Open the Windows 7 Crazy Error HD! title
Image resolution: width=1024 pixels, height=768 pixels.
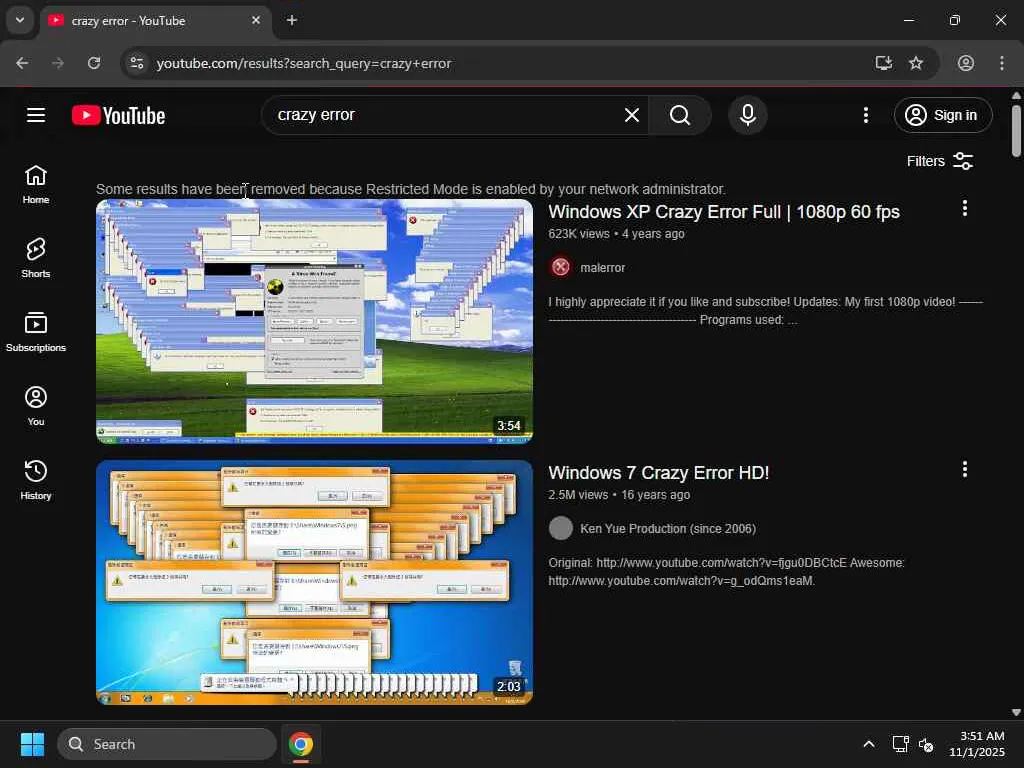pos(658,473)
